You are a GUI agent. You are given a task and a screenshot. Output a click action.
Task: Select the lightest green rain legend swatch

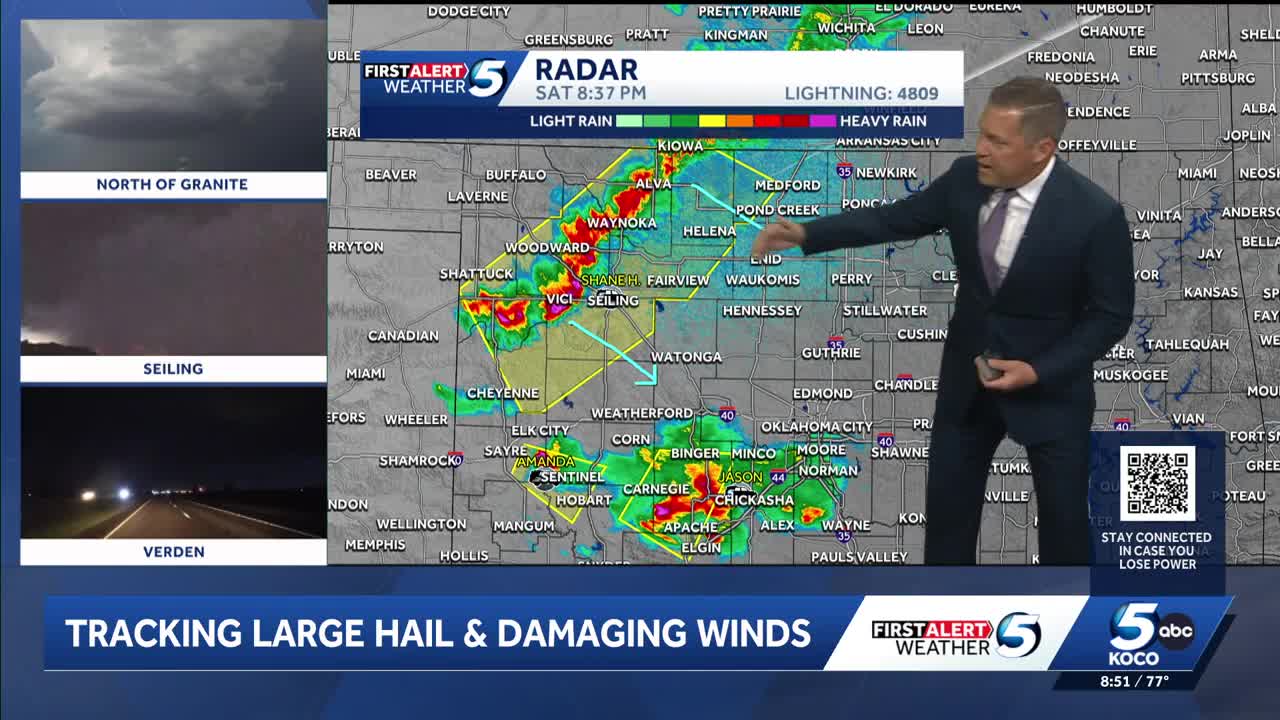point(629,121)
